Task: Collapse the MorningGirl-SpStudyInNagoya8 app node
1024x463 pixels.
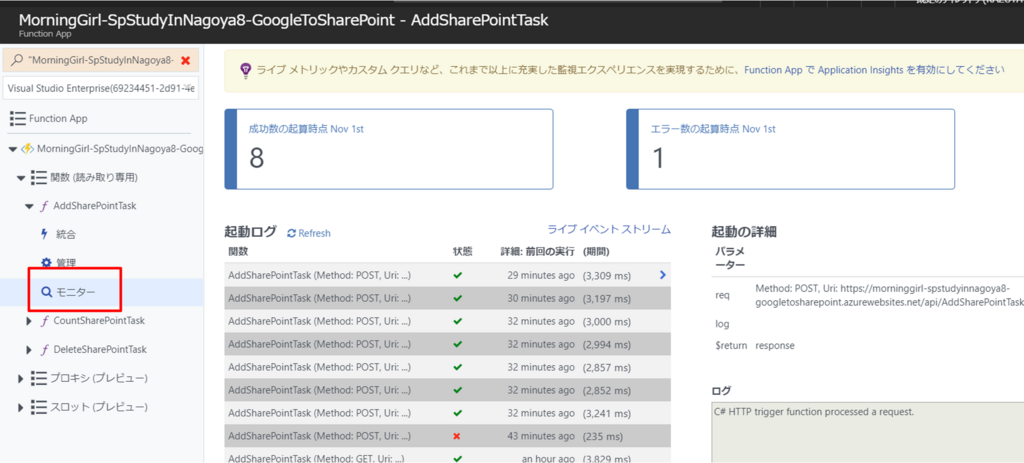Action: point(12,149)
